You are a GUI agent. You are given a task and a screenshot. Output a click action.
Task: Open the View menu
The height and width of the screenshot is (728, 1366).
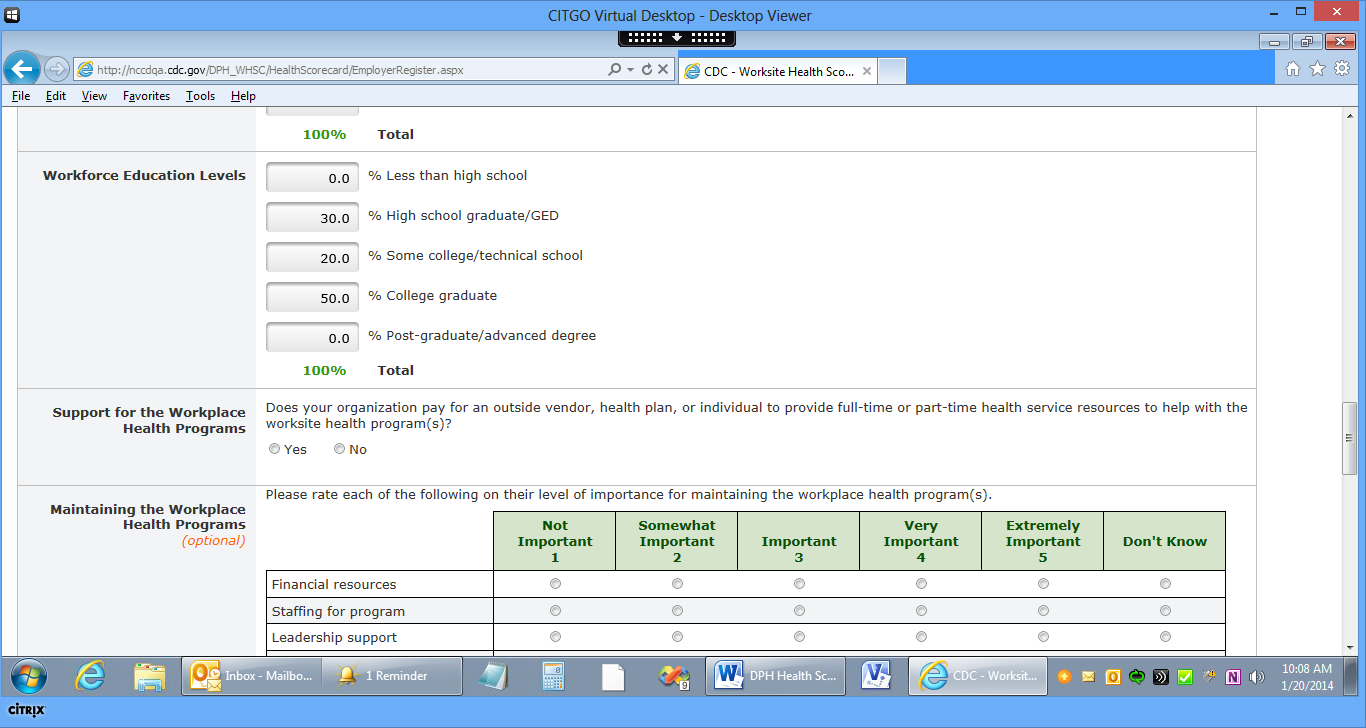[94, 96]
